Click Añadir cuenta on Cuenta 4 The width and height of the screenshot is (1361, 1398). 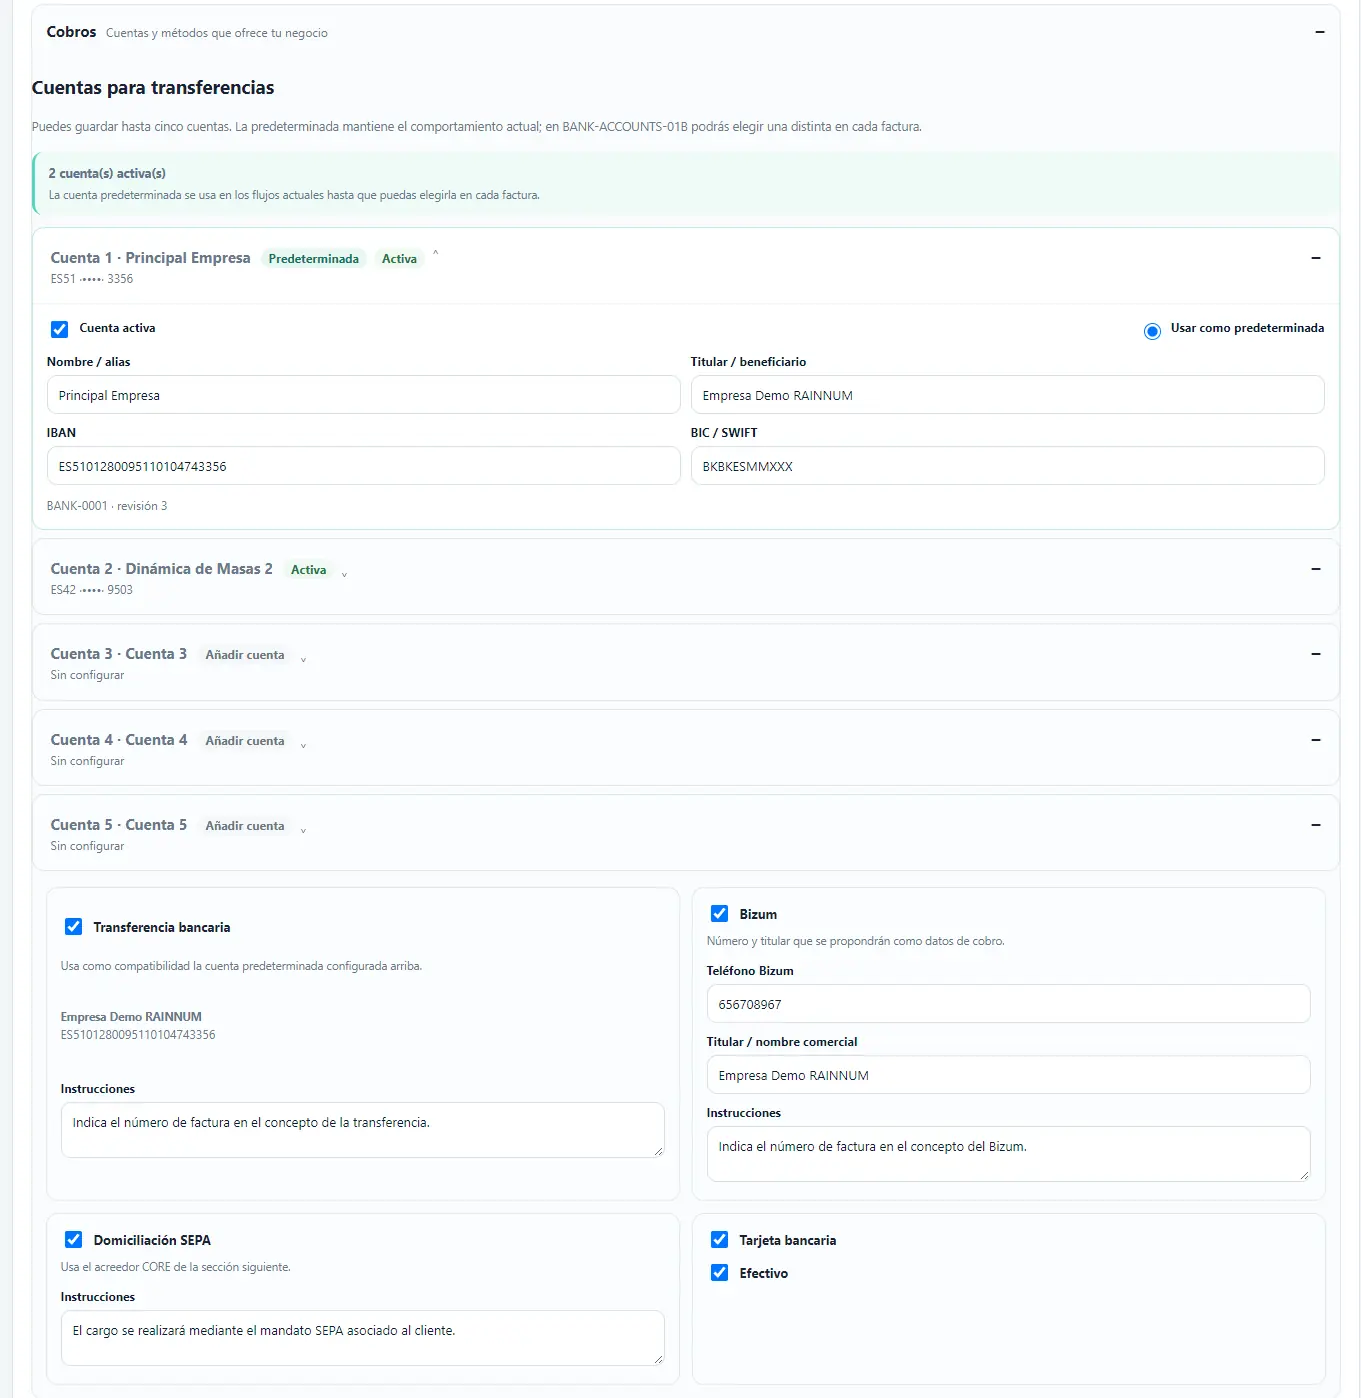pos(245,741)
